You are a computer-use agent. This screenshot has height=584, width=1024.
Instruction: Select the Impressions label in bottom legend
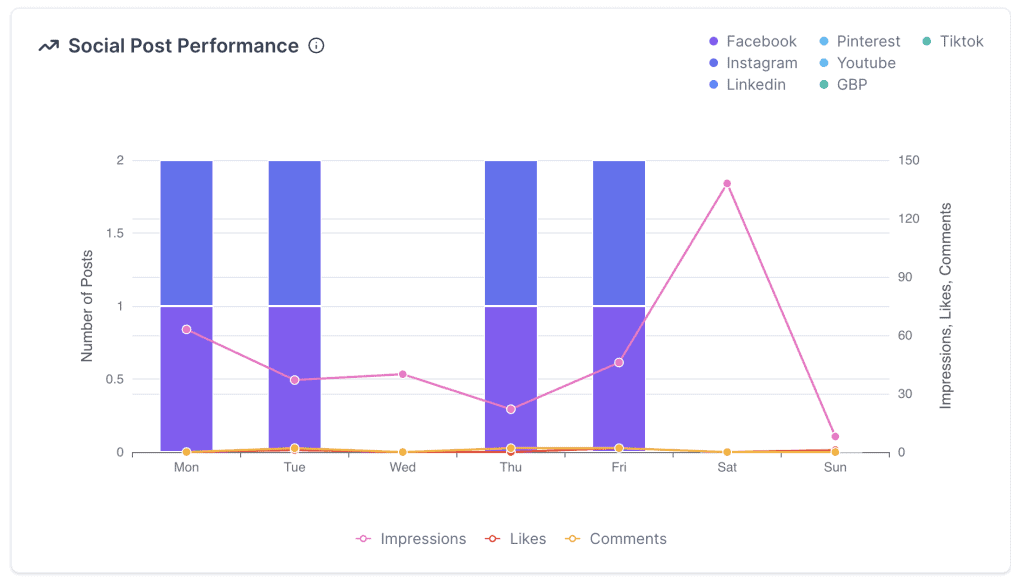[422, 539]
